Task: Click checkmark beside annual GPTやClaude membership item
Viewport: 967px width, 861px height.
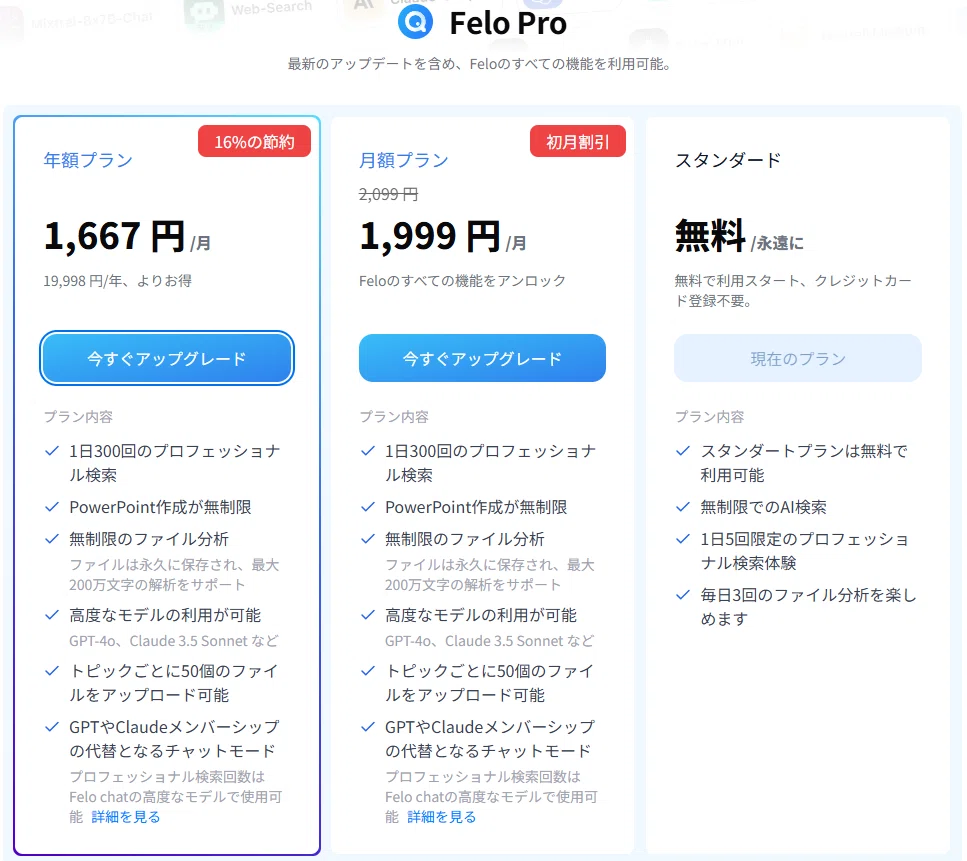Action: 52,727
